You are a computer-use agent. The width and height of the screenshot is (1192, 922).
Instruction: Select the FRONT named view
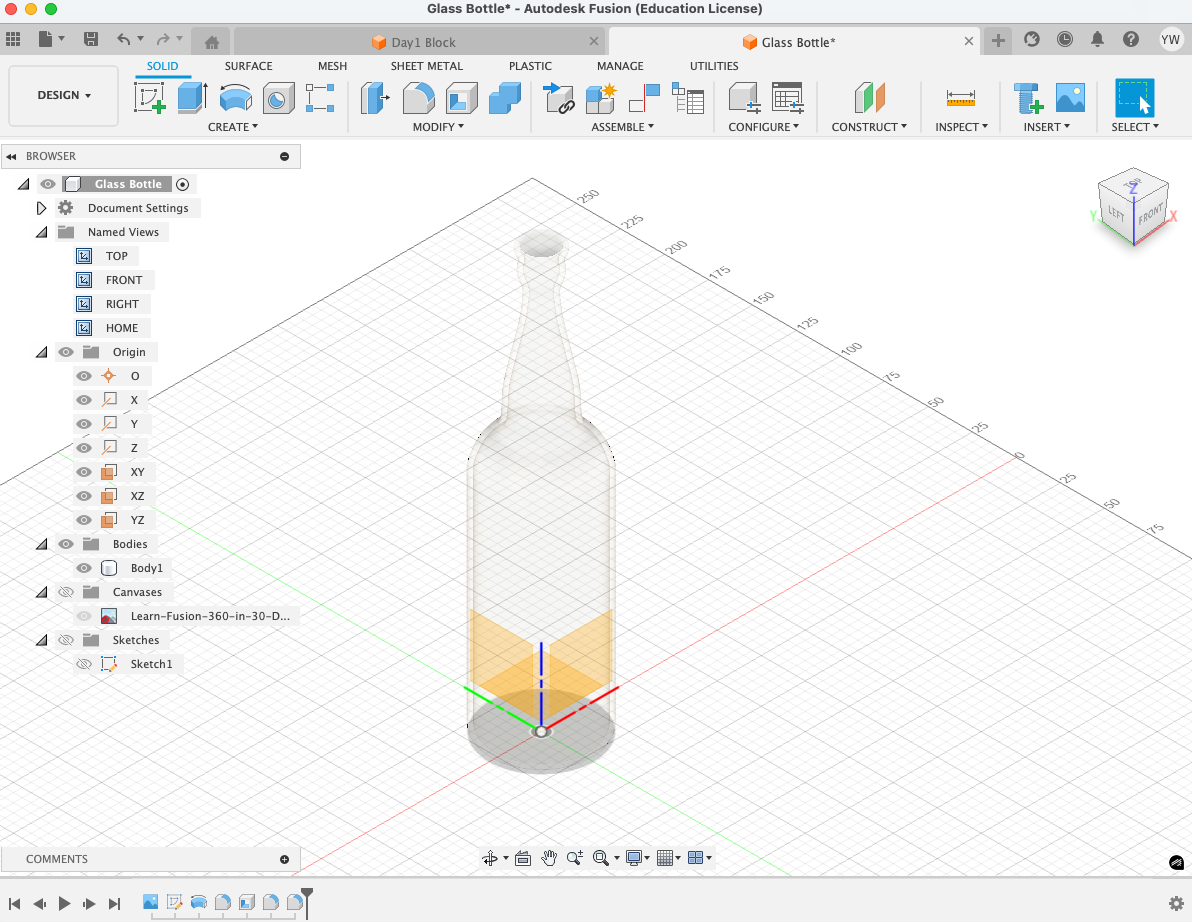(x=124, y=280)
